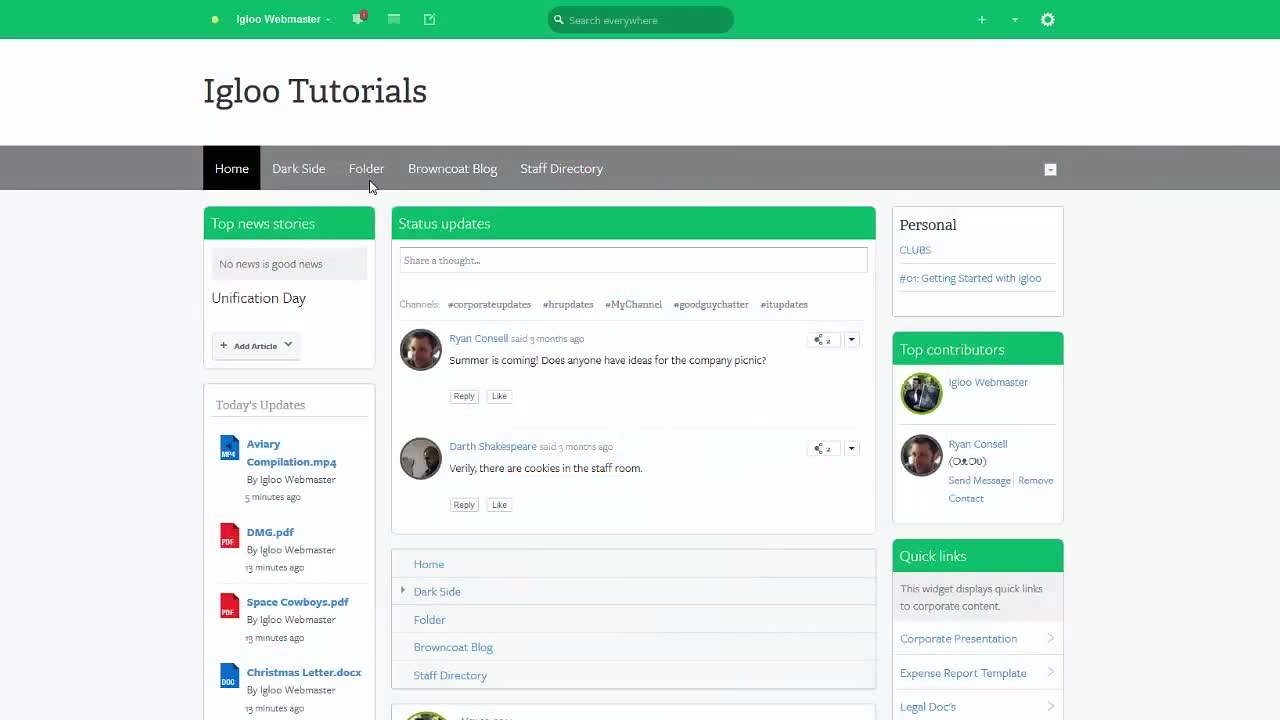This screenshot has width=1280, height=720.
Task: Open Igloo Webmaster contributor name link
Action: tap(988, 382)
